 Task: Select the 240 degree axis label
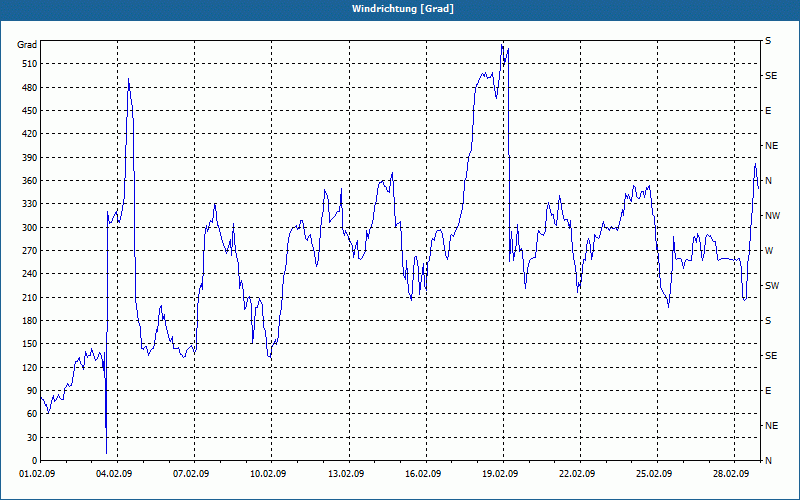pos(30,274)
